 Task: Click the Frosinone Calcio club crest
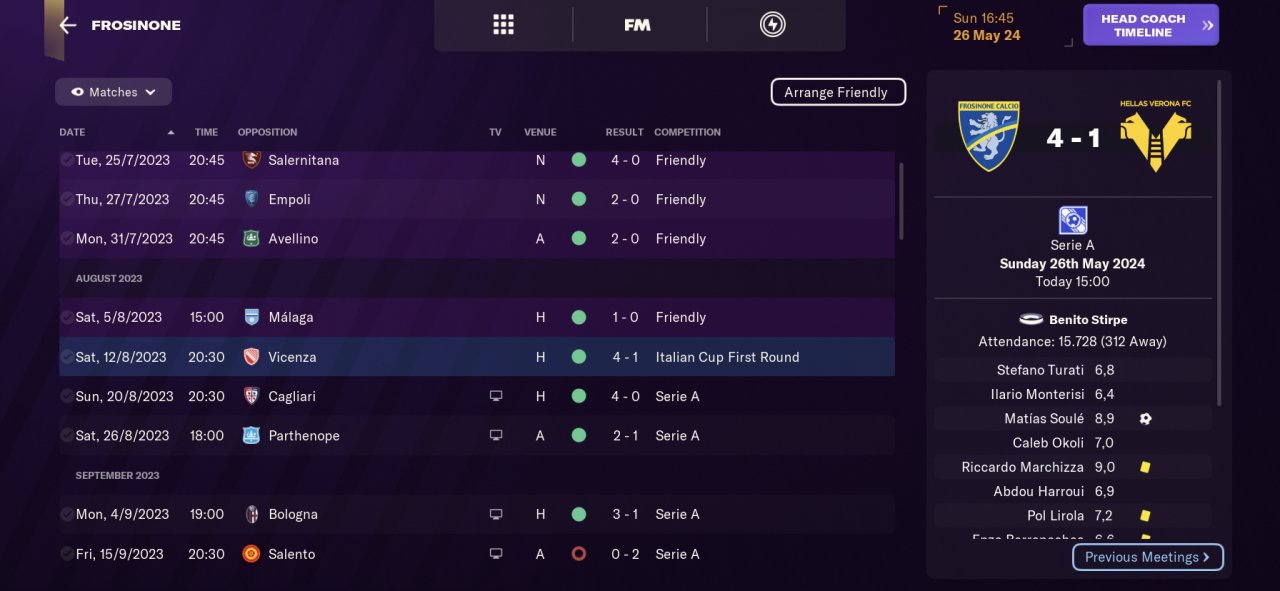[988, 136]
